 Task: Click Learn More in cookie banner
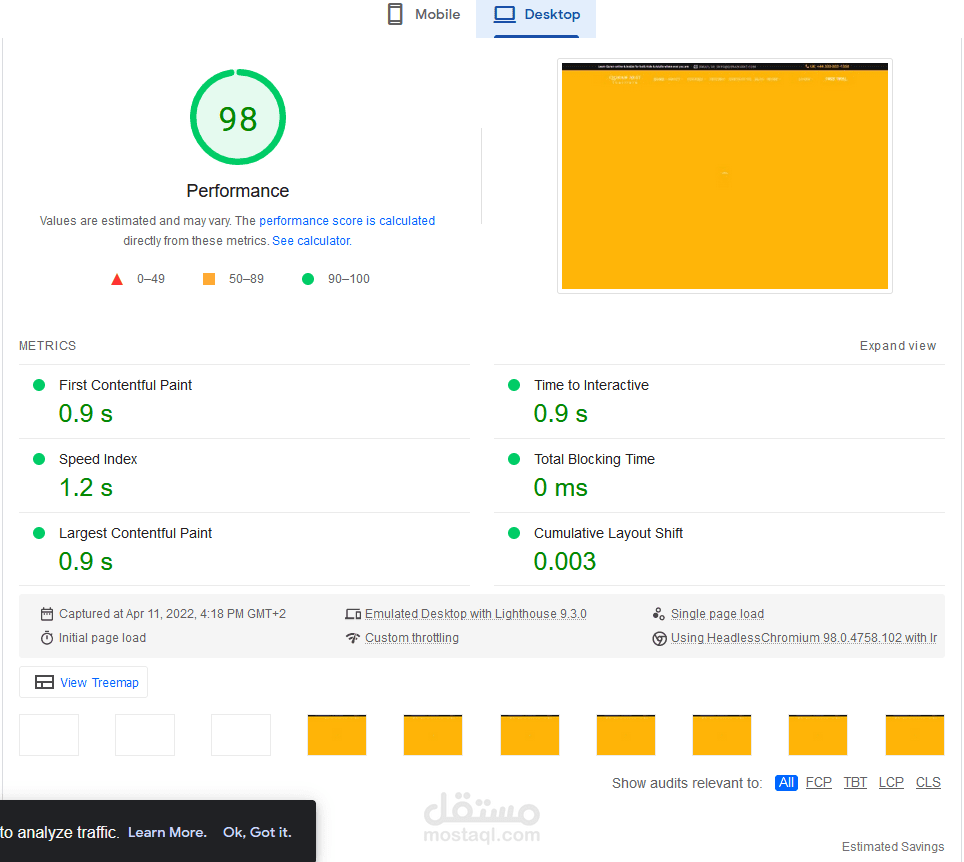coord(167,832)
